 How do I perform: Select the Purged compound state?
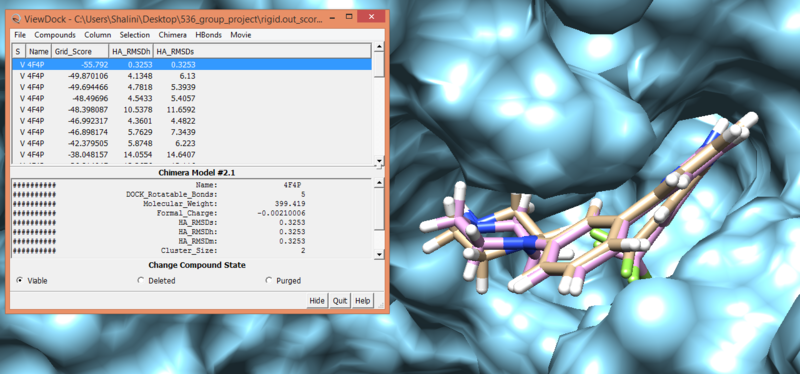[269, 281]
